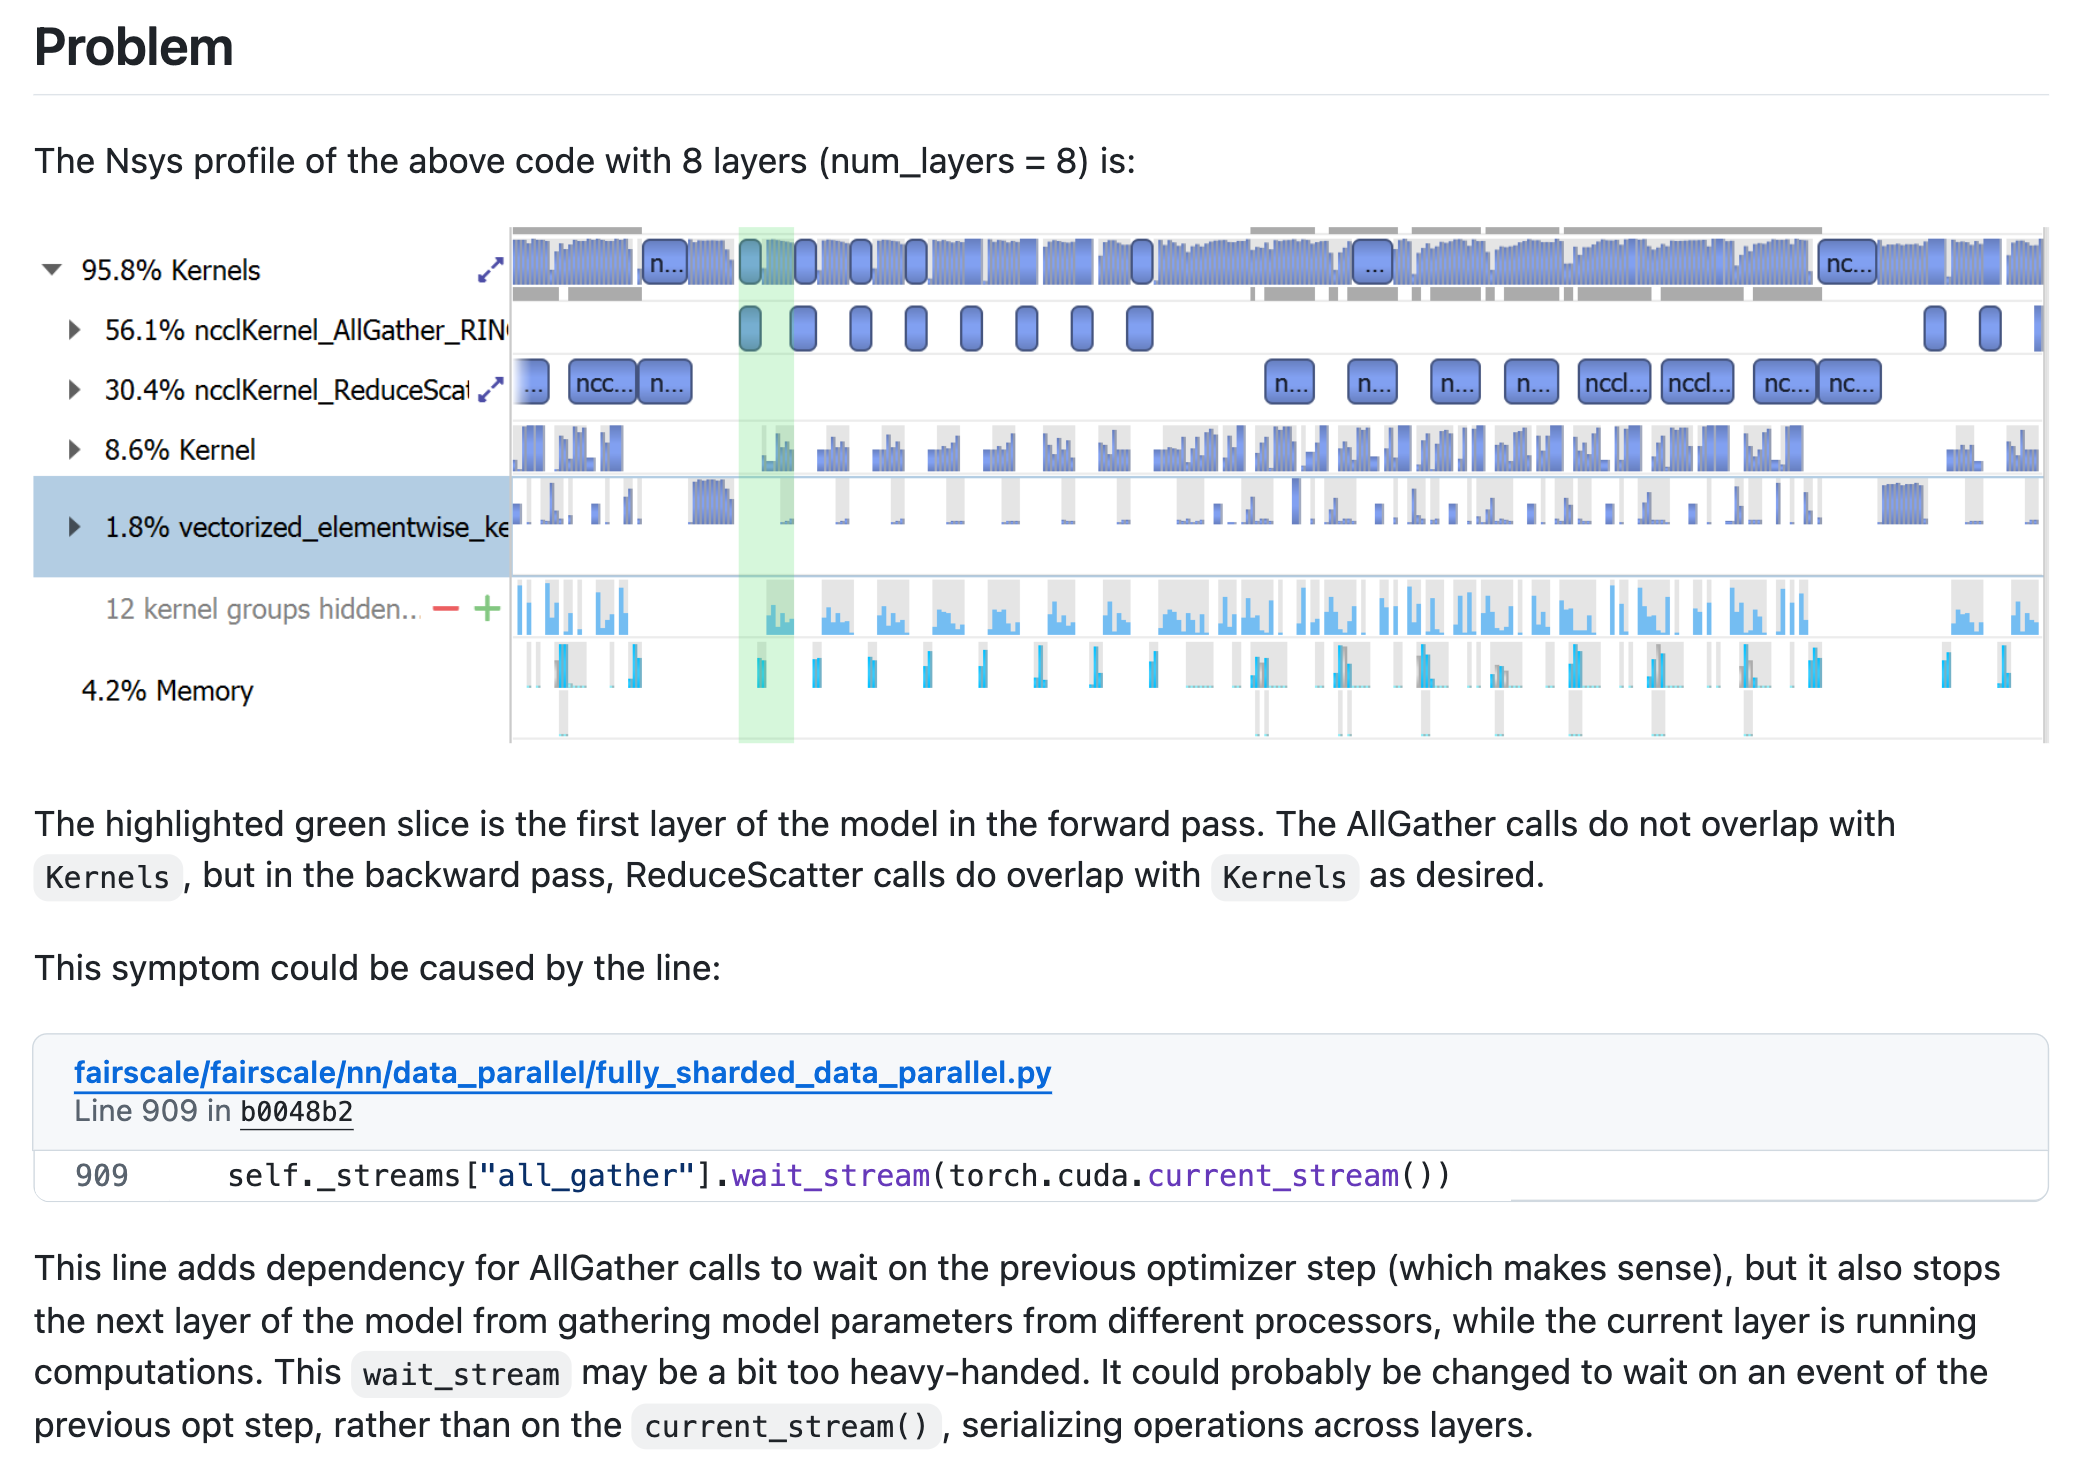The image size is (2076, 1476).
Task: Click the current_stream call in the code line
Action: pyautogui.click(x=1273, y=1175)
